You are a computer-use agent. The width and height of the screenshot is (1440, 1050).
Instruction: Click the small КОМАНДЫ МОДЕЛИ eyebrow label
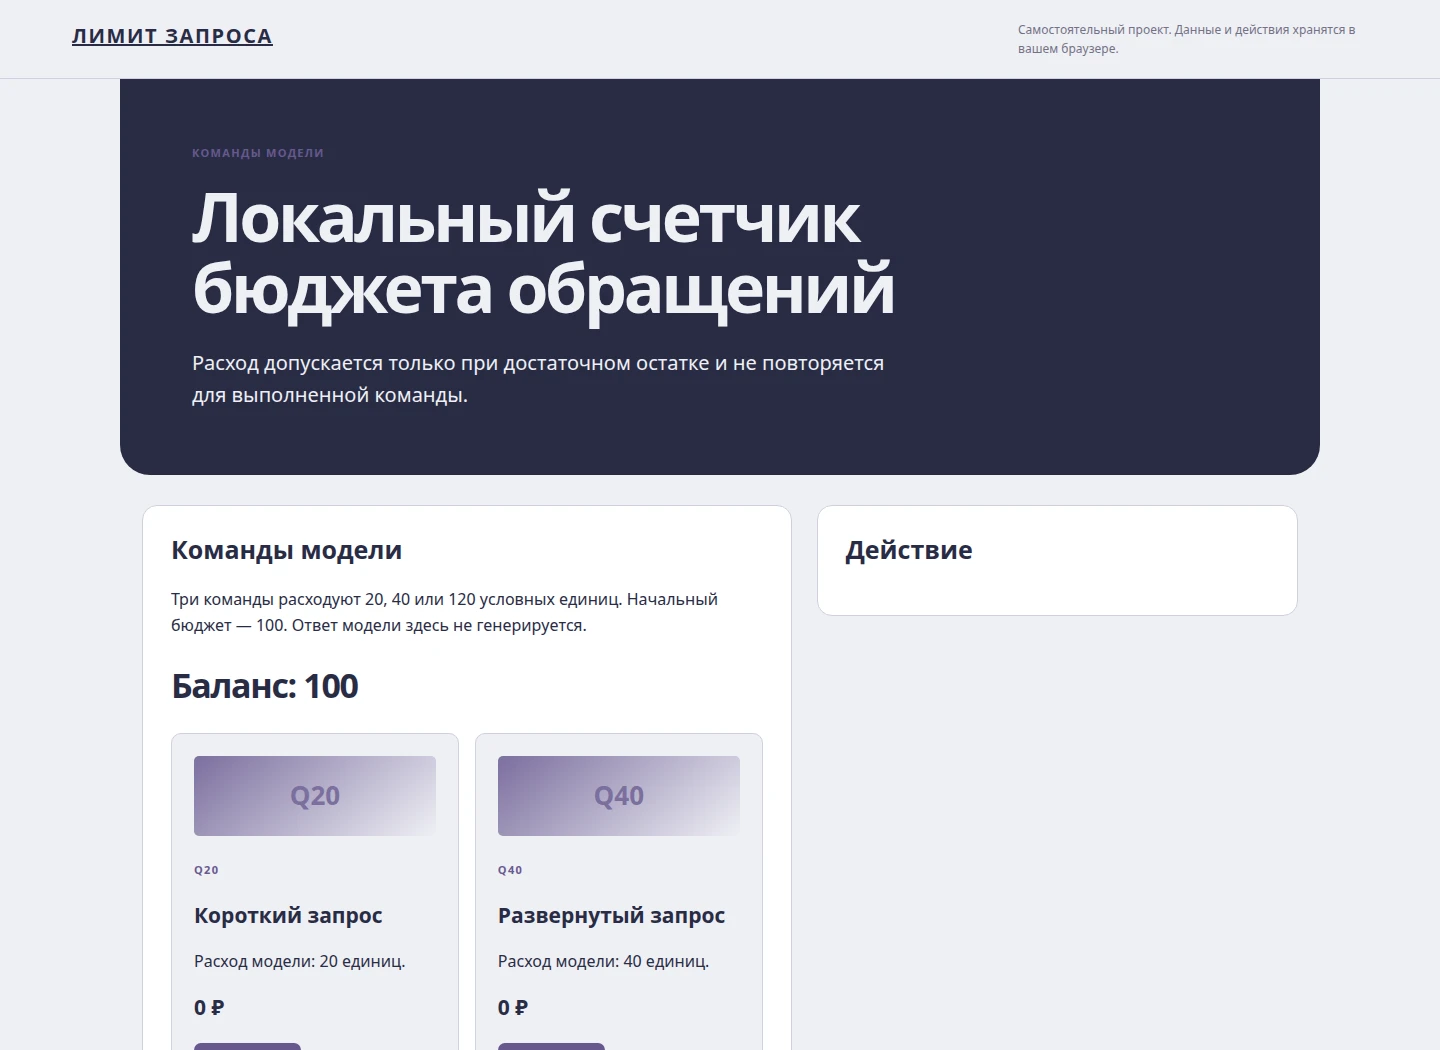point(258,153)
